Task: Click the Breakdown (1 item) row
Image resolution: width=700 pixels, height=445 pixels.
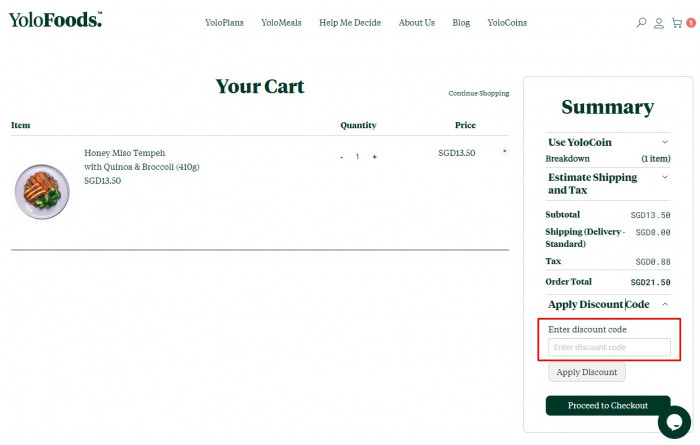Action: click(x=608, y=158)
